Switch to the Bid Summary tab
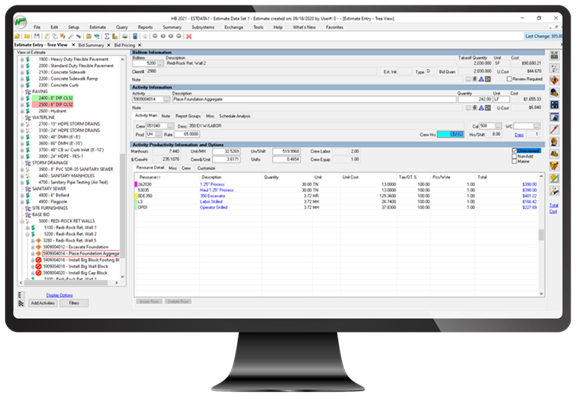Image resolution: width=576 pixels, height=397 pixels. (91, 45)
